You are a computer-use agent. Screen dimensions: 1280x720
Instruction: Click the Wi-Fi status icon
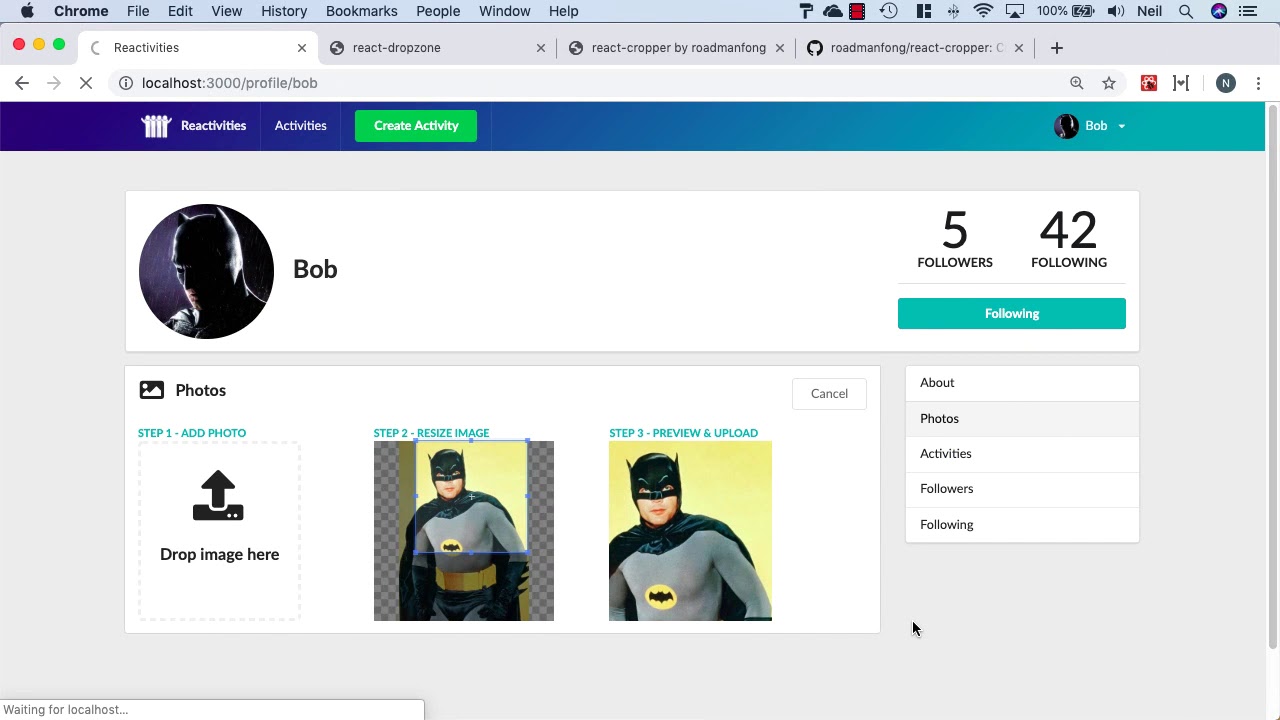[x=984, y=11]
